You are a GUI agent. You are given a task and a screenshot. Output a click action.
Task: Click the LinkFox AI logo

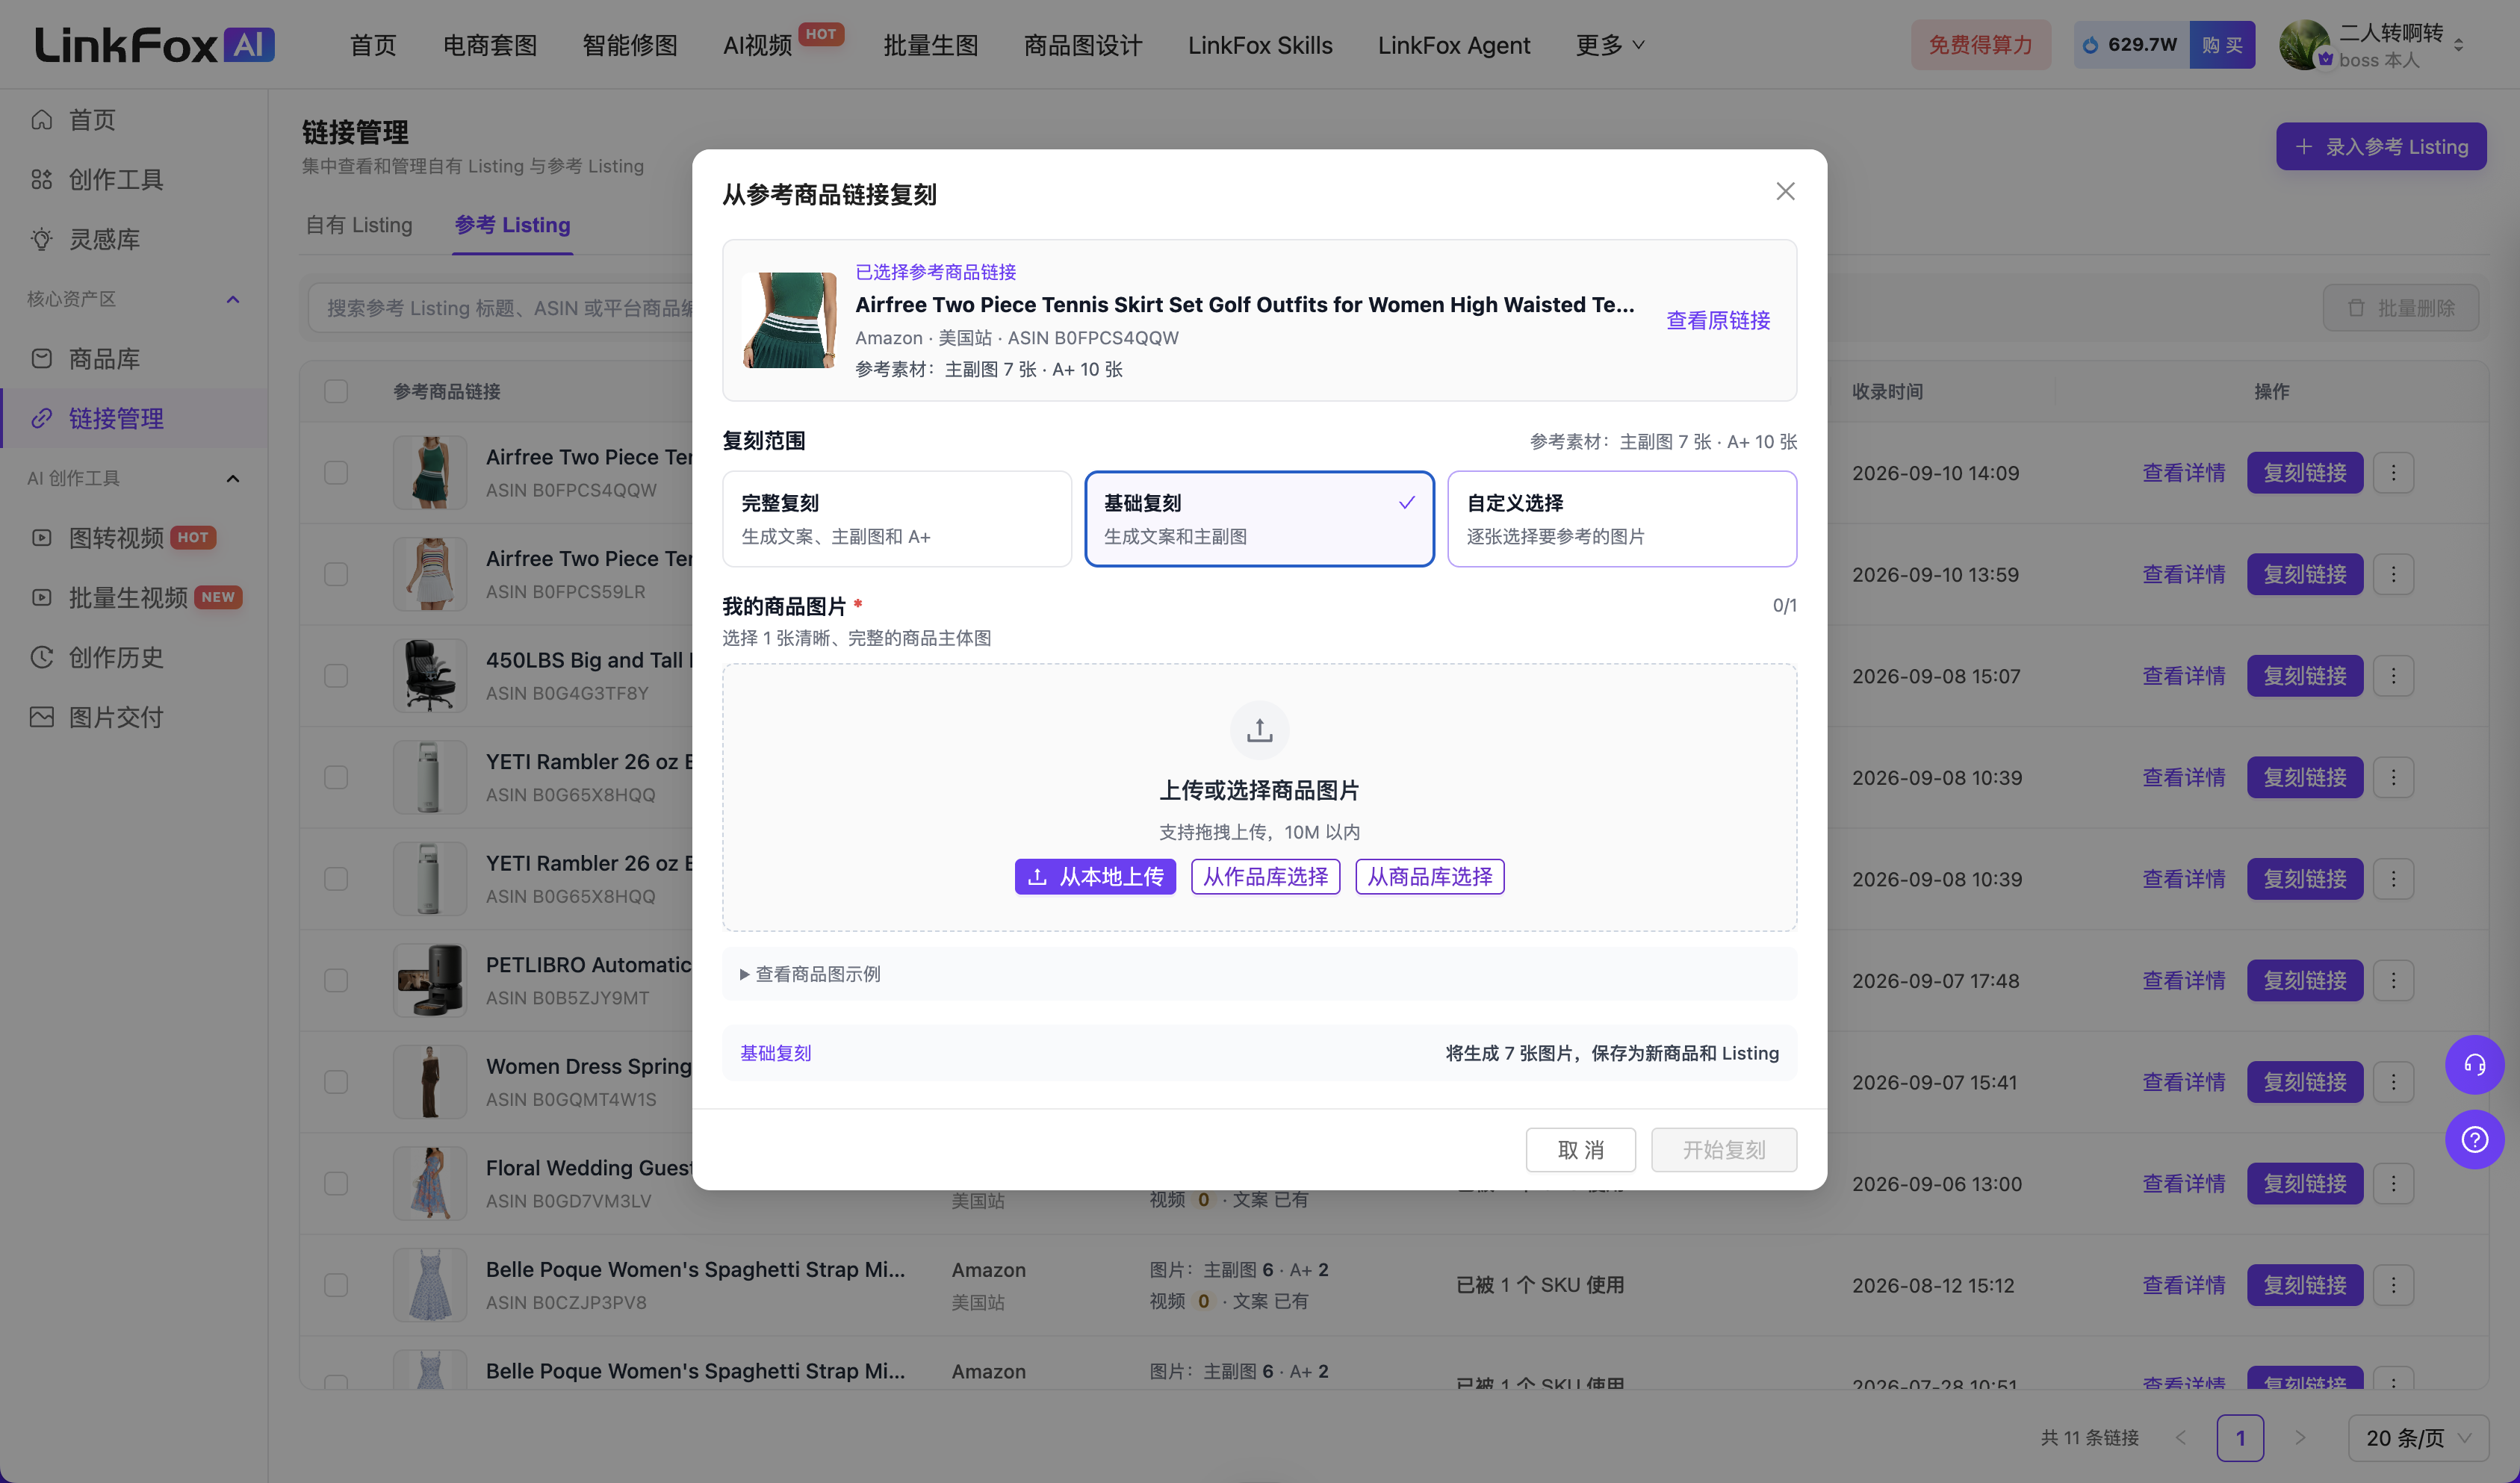[x=155, y=45]
